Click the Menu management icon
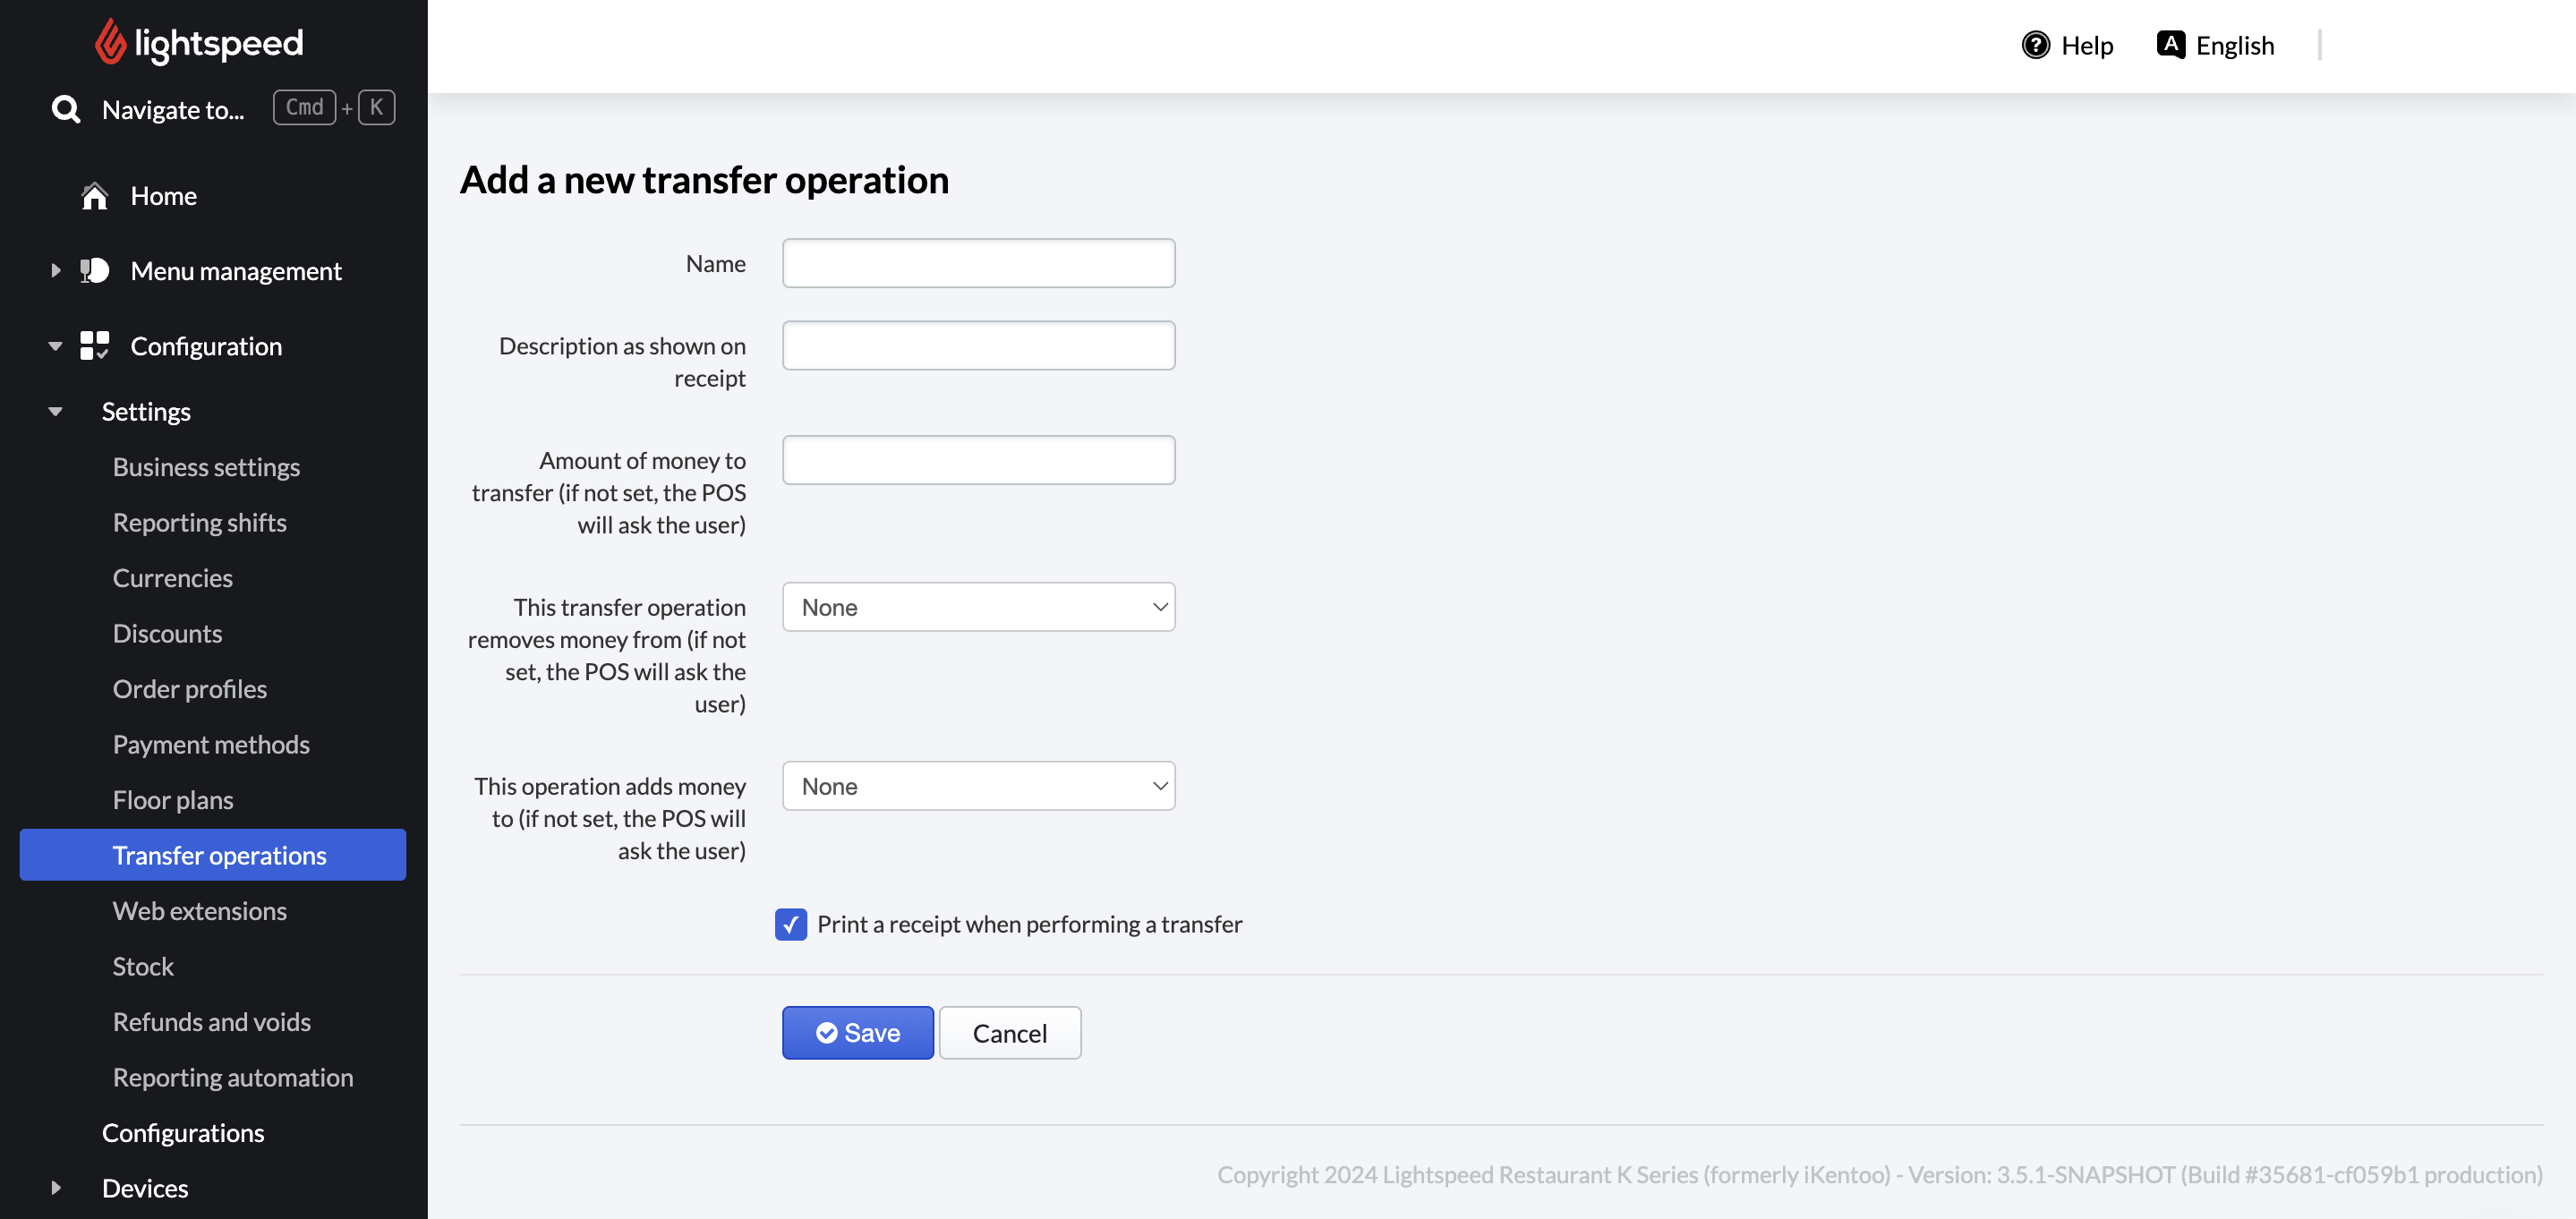 [x=95, y=270]
